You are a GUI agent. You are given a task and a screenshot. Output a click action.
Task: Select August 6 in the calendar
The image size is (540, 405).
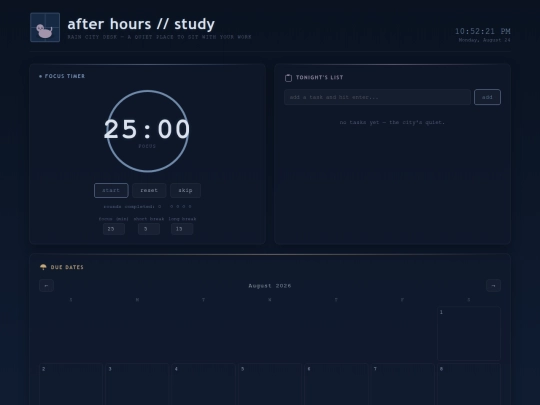point(336,384)
